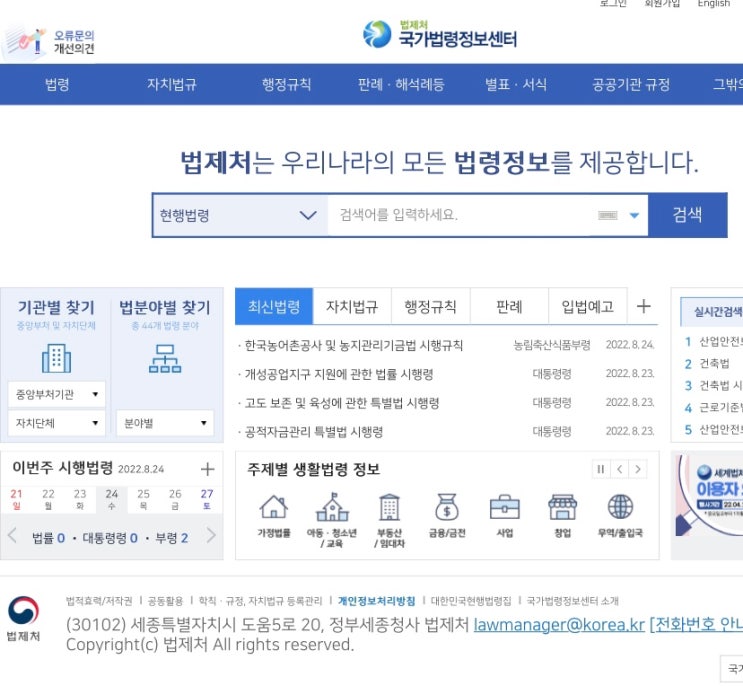Select day 26 금 in weekly calendar
The image size is (743, 686).
point(175,499)
